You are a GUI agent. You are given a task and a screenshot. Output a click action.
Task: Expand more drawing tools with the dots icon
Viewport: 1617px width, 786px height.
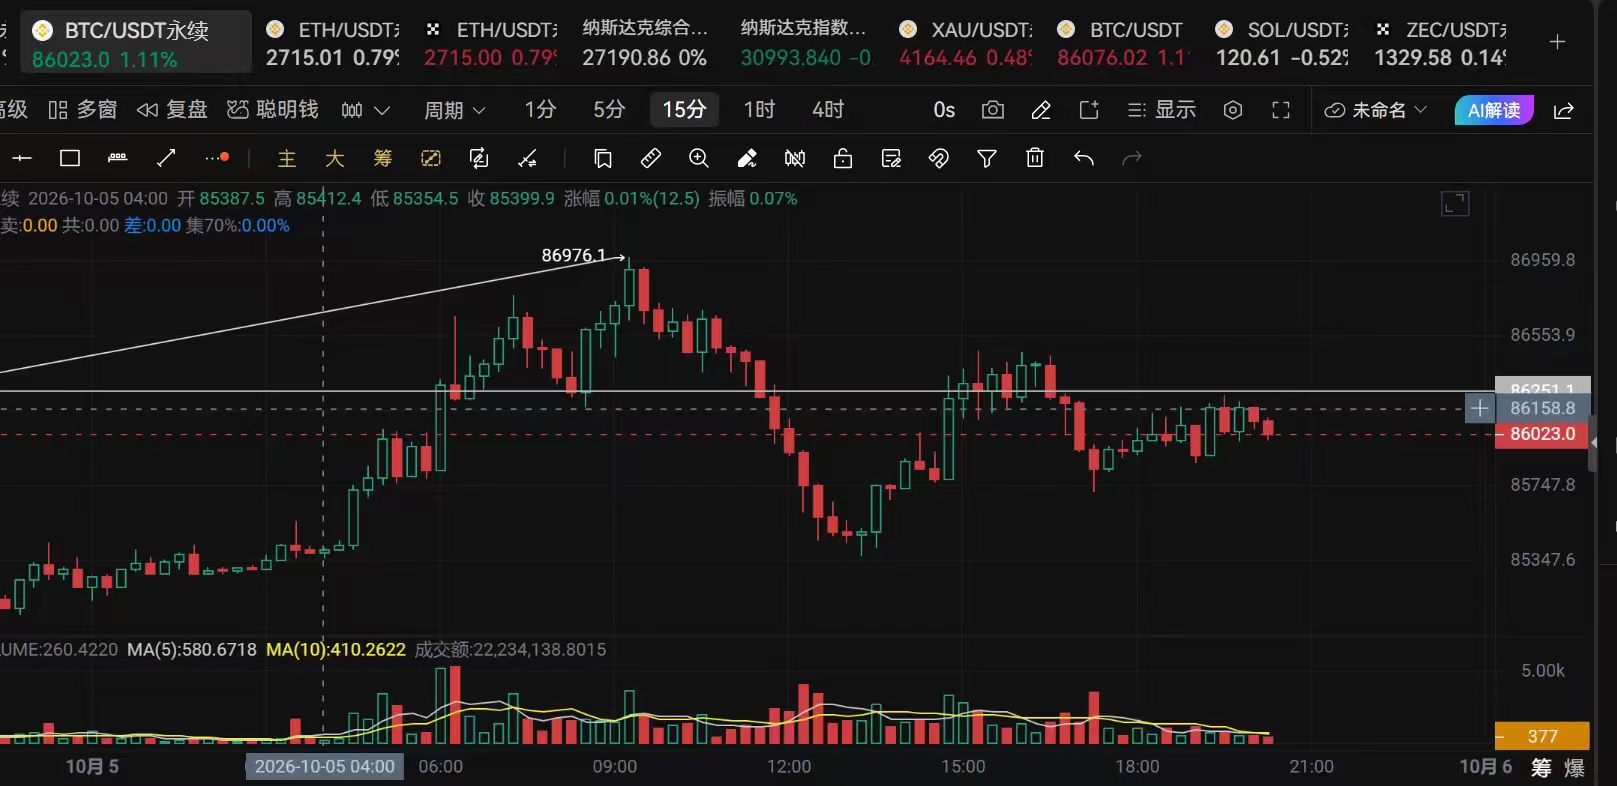[x=217, y=158]
